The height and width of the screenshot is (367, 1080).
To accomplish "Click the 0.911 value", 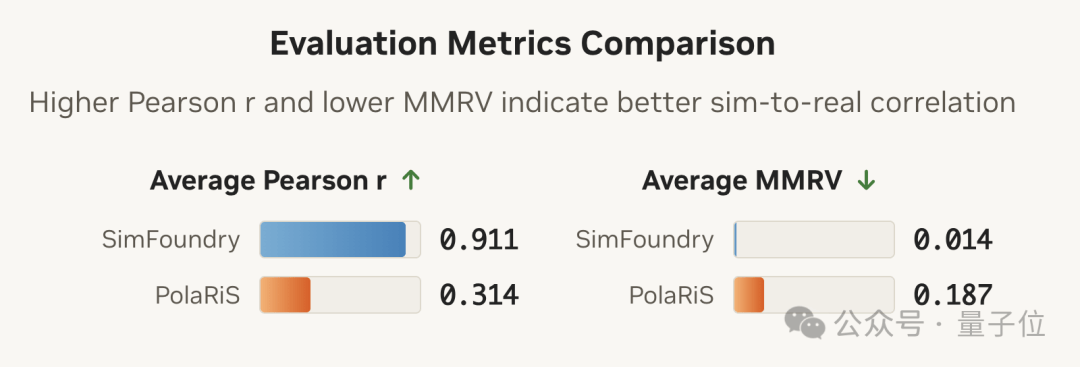I will click(x=479, y=240).
